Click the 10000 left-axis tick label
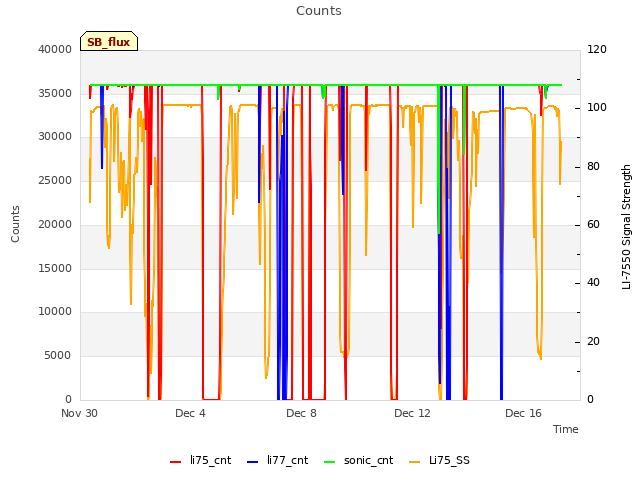640x480 pixels. [x=55, y=312]
